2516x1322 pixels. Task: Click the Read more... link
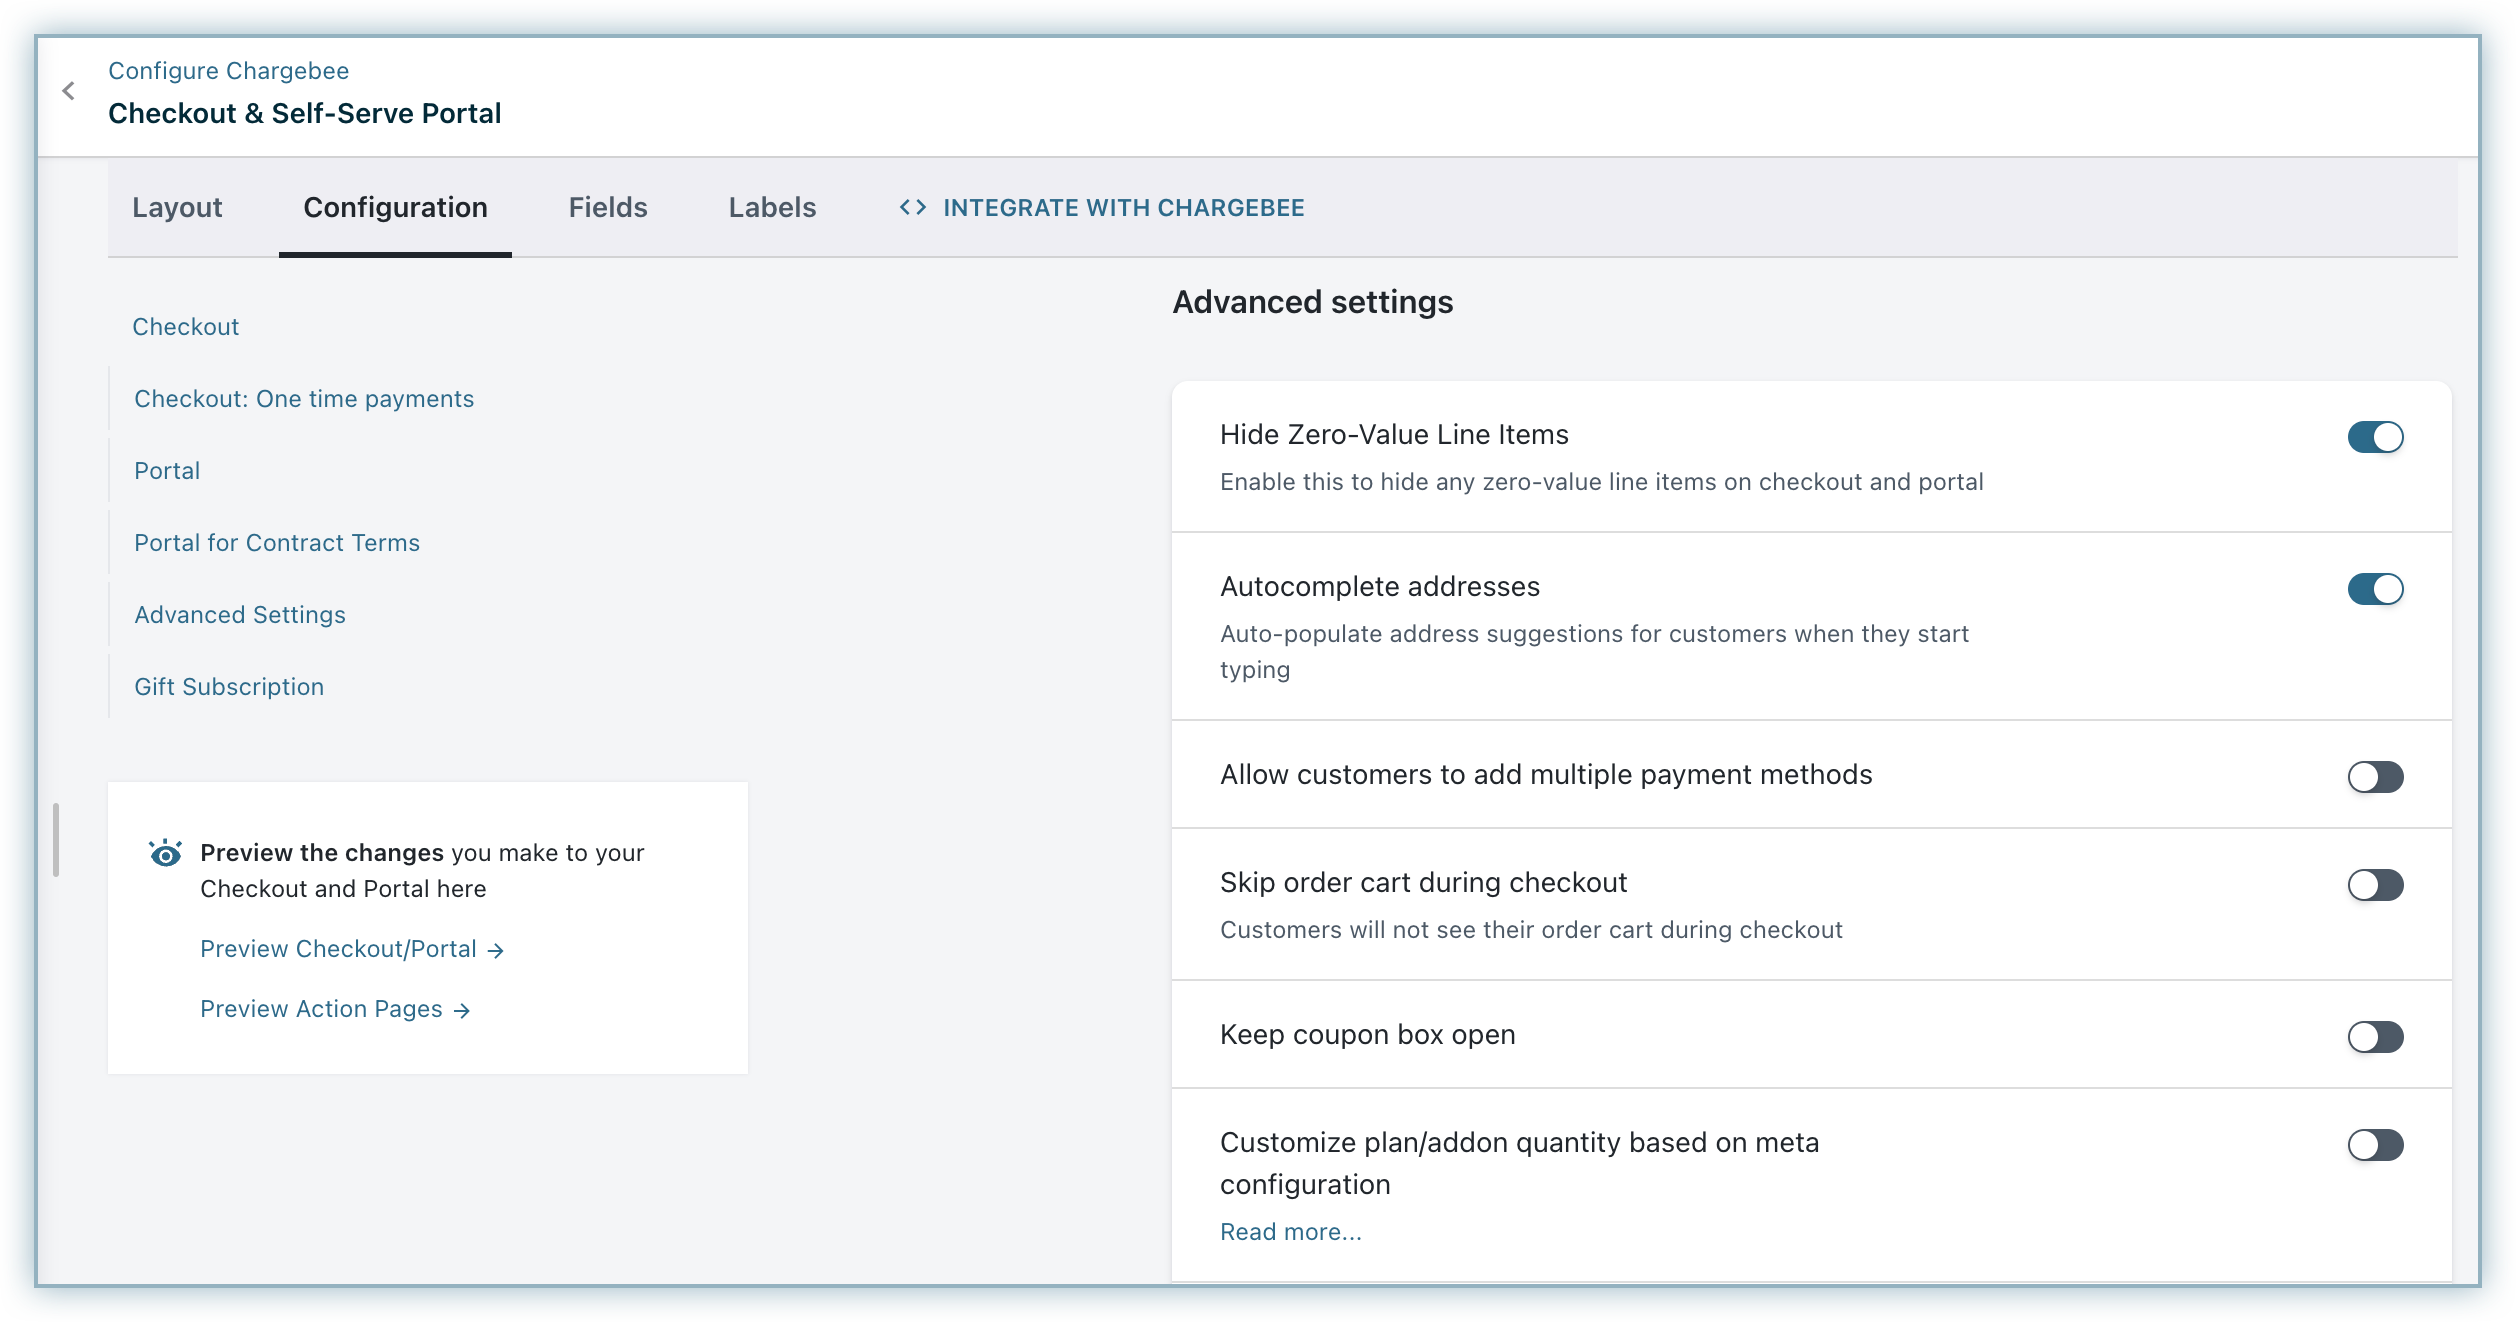click(x=1290, y=1232)
